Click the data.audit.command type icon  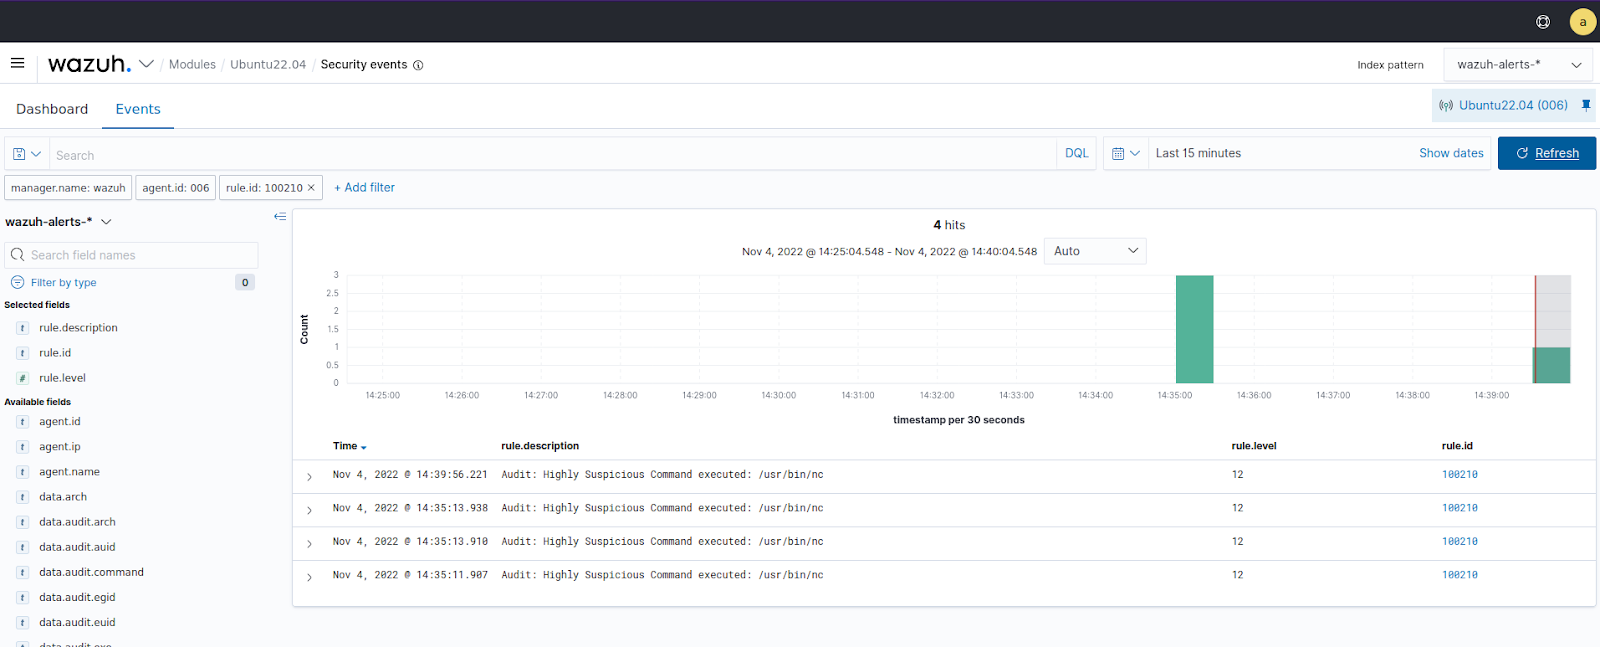click(x=22, y=572)
